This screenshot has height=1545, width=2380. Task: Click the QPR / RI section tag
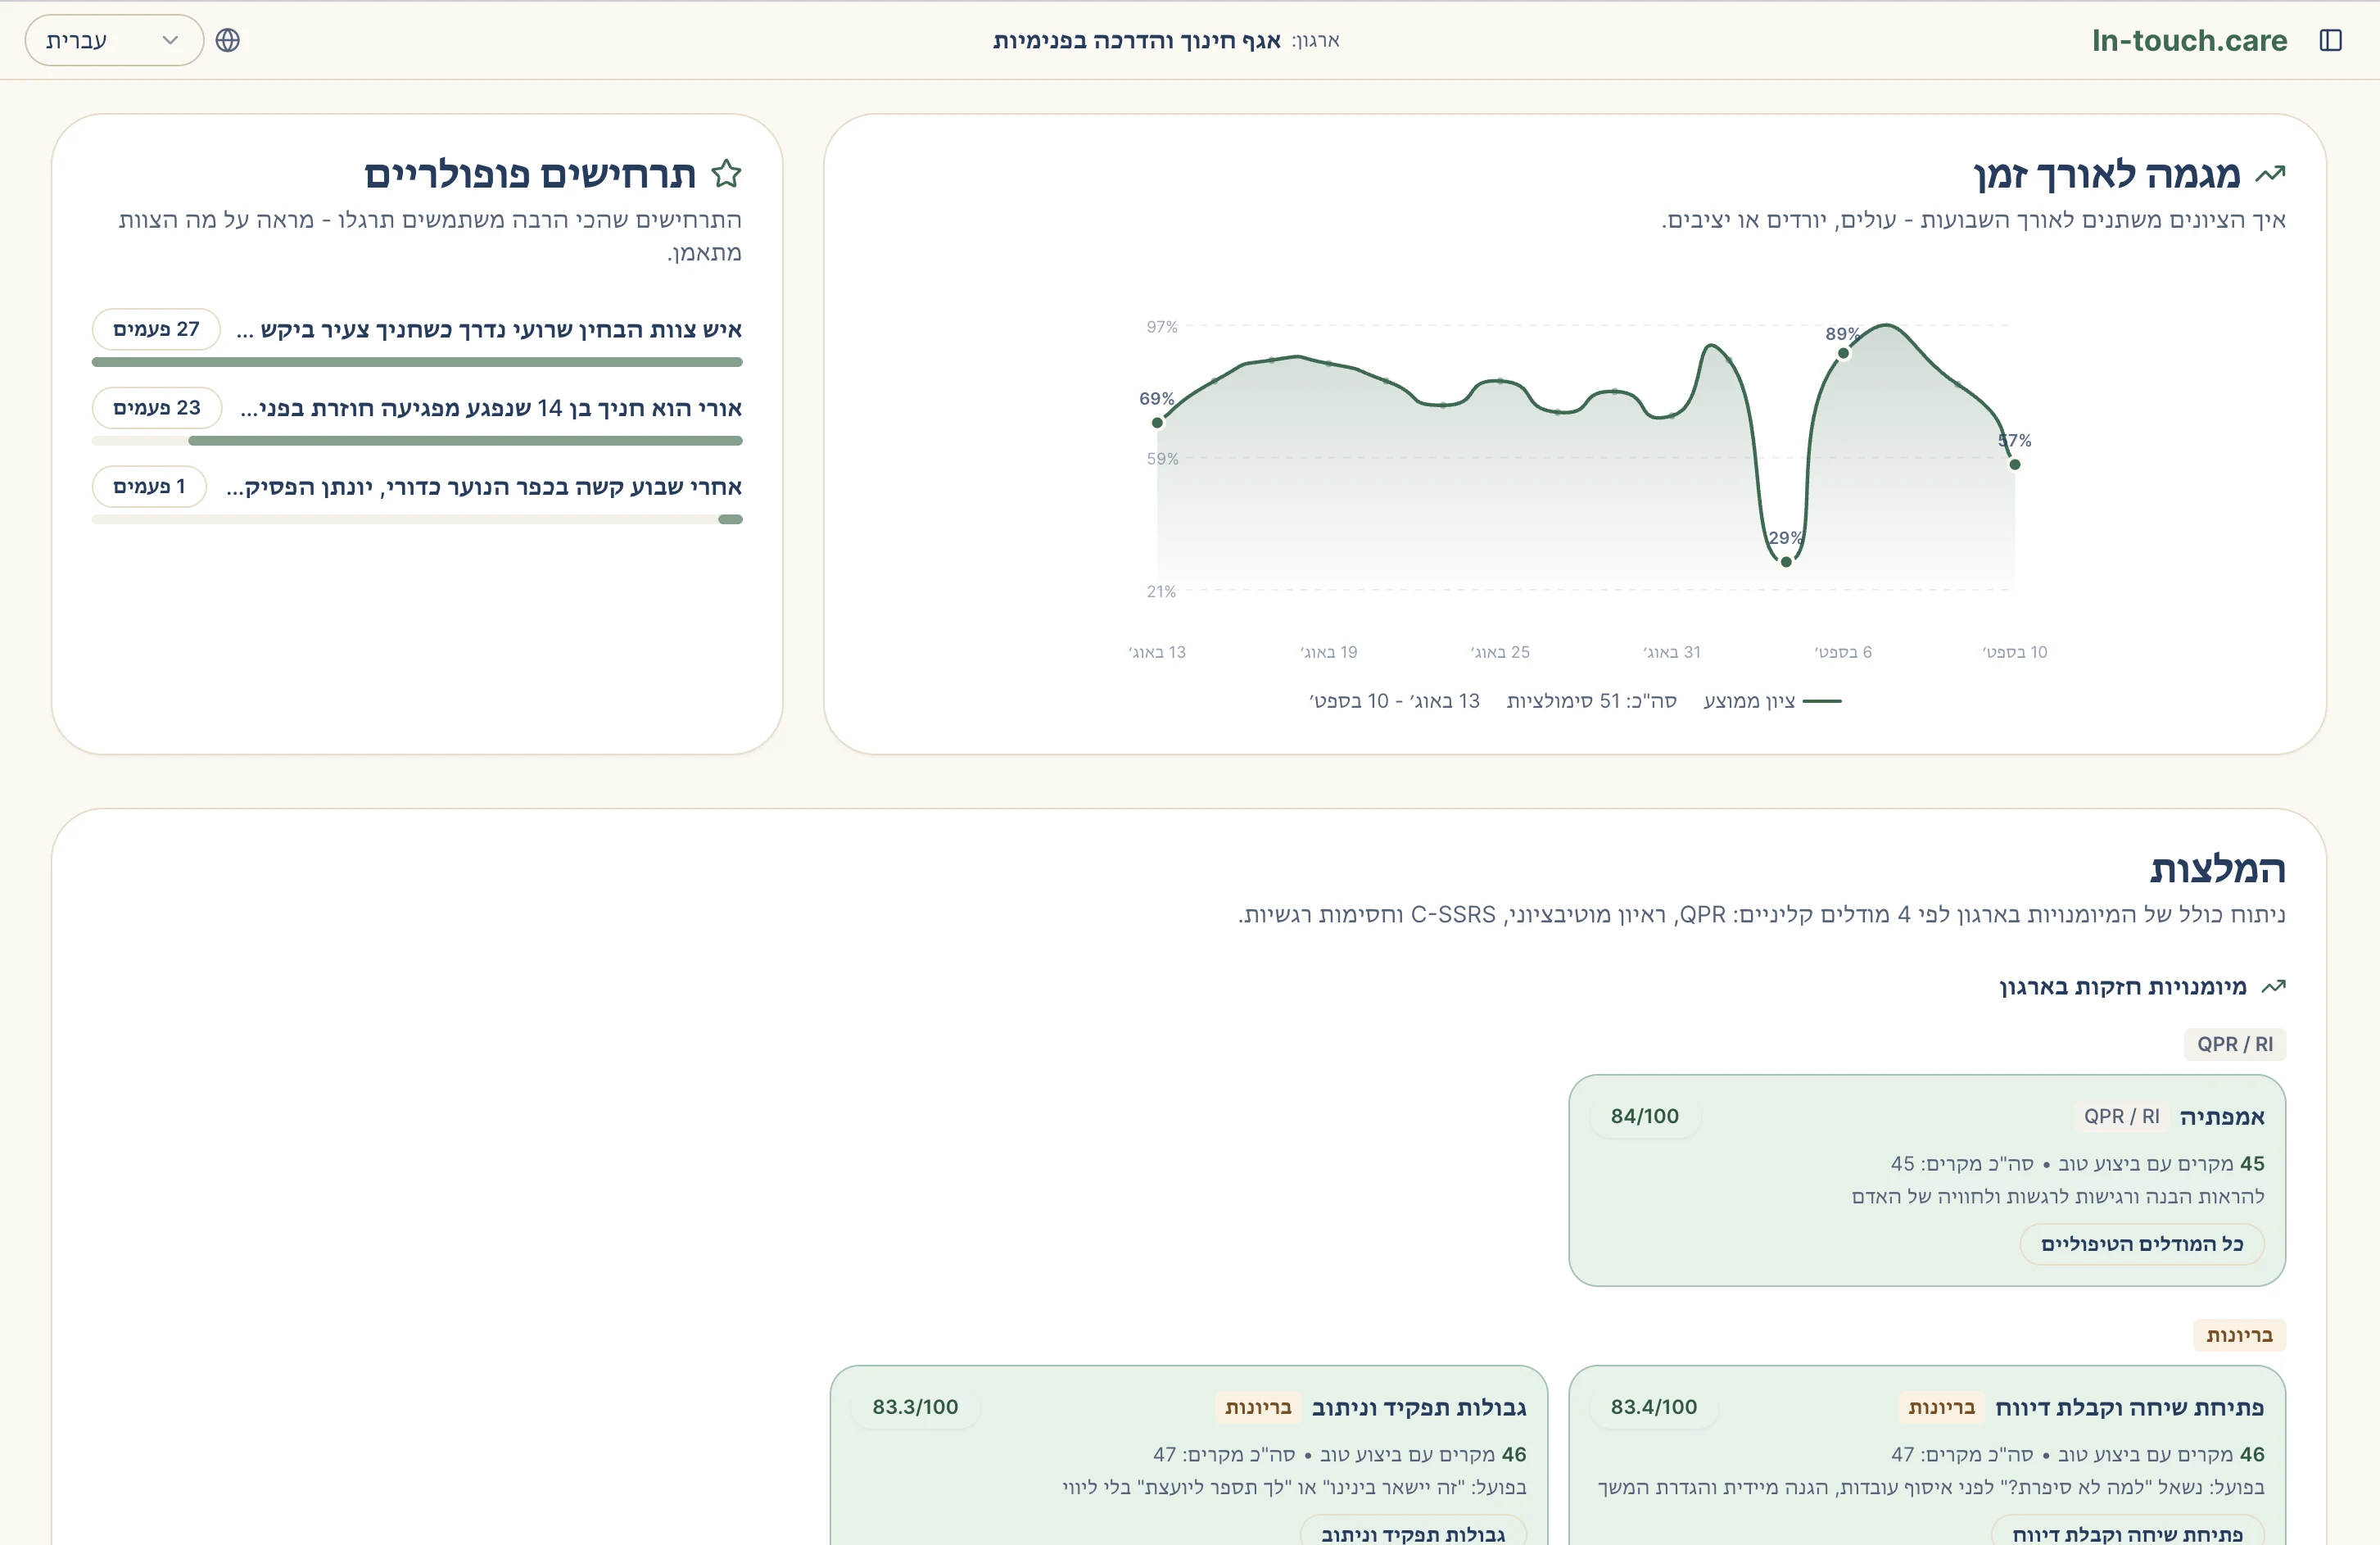pos(2235,1044)
